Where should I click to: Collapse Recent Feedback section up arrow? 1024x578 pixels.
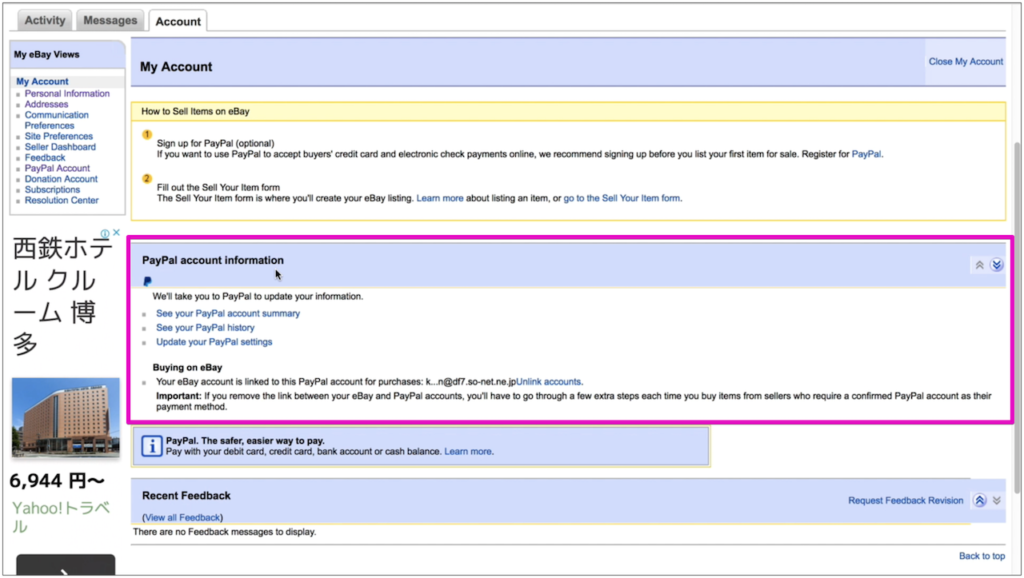click(979, 500)
